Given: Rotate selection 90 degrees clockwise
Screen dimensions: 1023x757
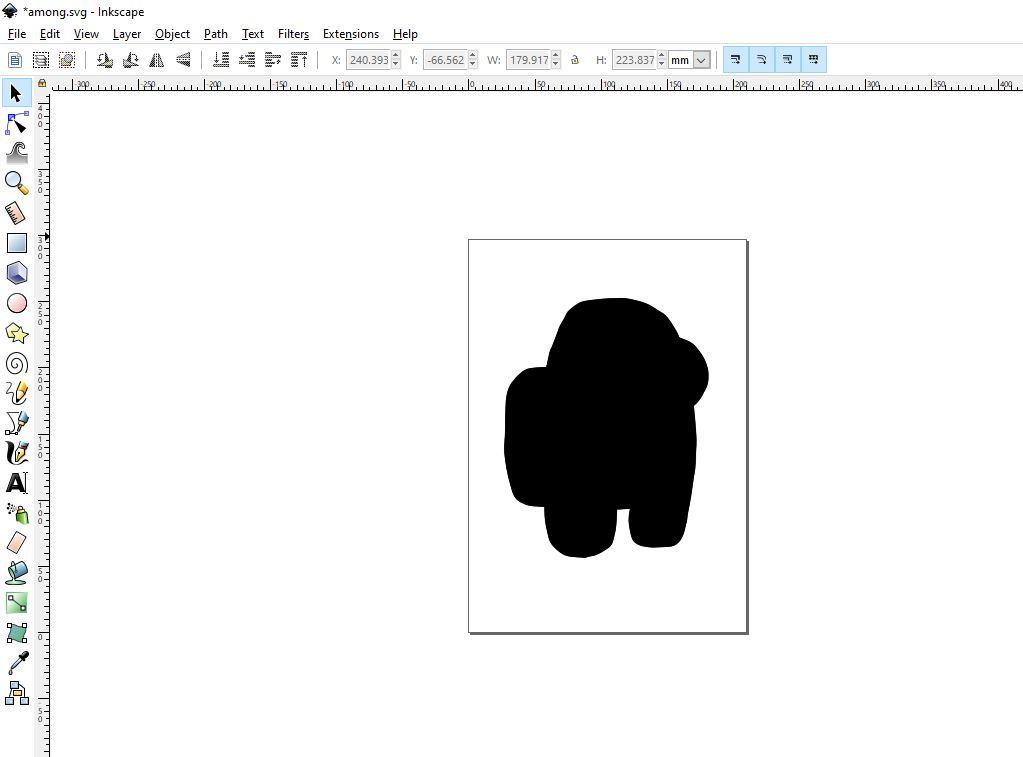Looking at the screenshot, I should pyautogui.click(x=130, y=59).
